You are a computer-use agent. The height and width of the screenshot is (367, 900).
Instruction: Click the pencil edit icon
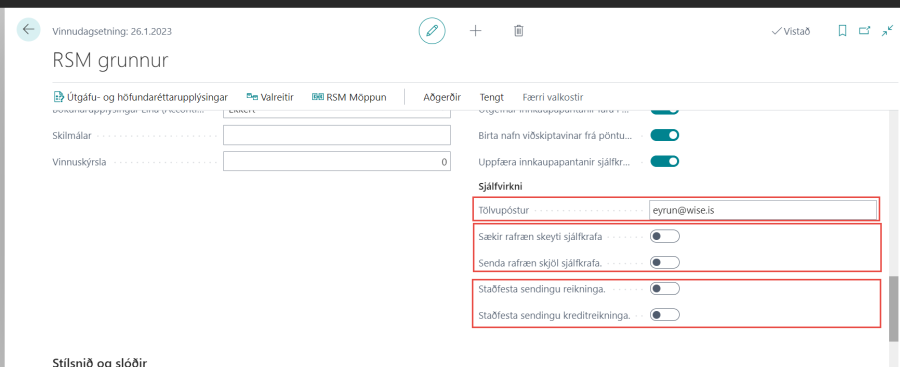pos(432,31)
